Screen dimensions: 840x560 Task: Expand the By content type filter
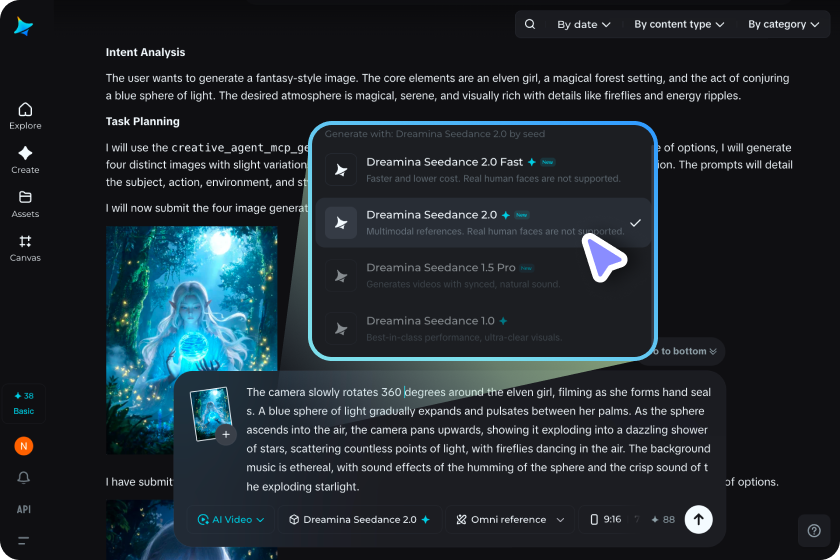pos(679,24)
